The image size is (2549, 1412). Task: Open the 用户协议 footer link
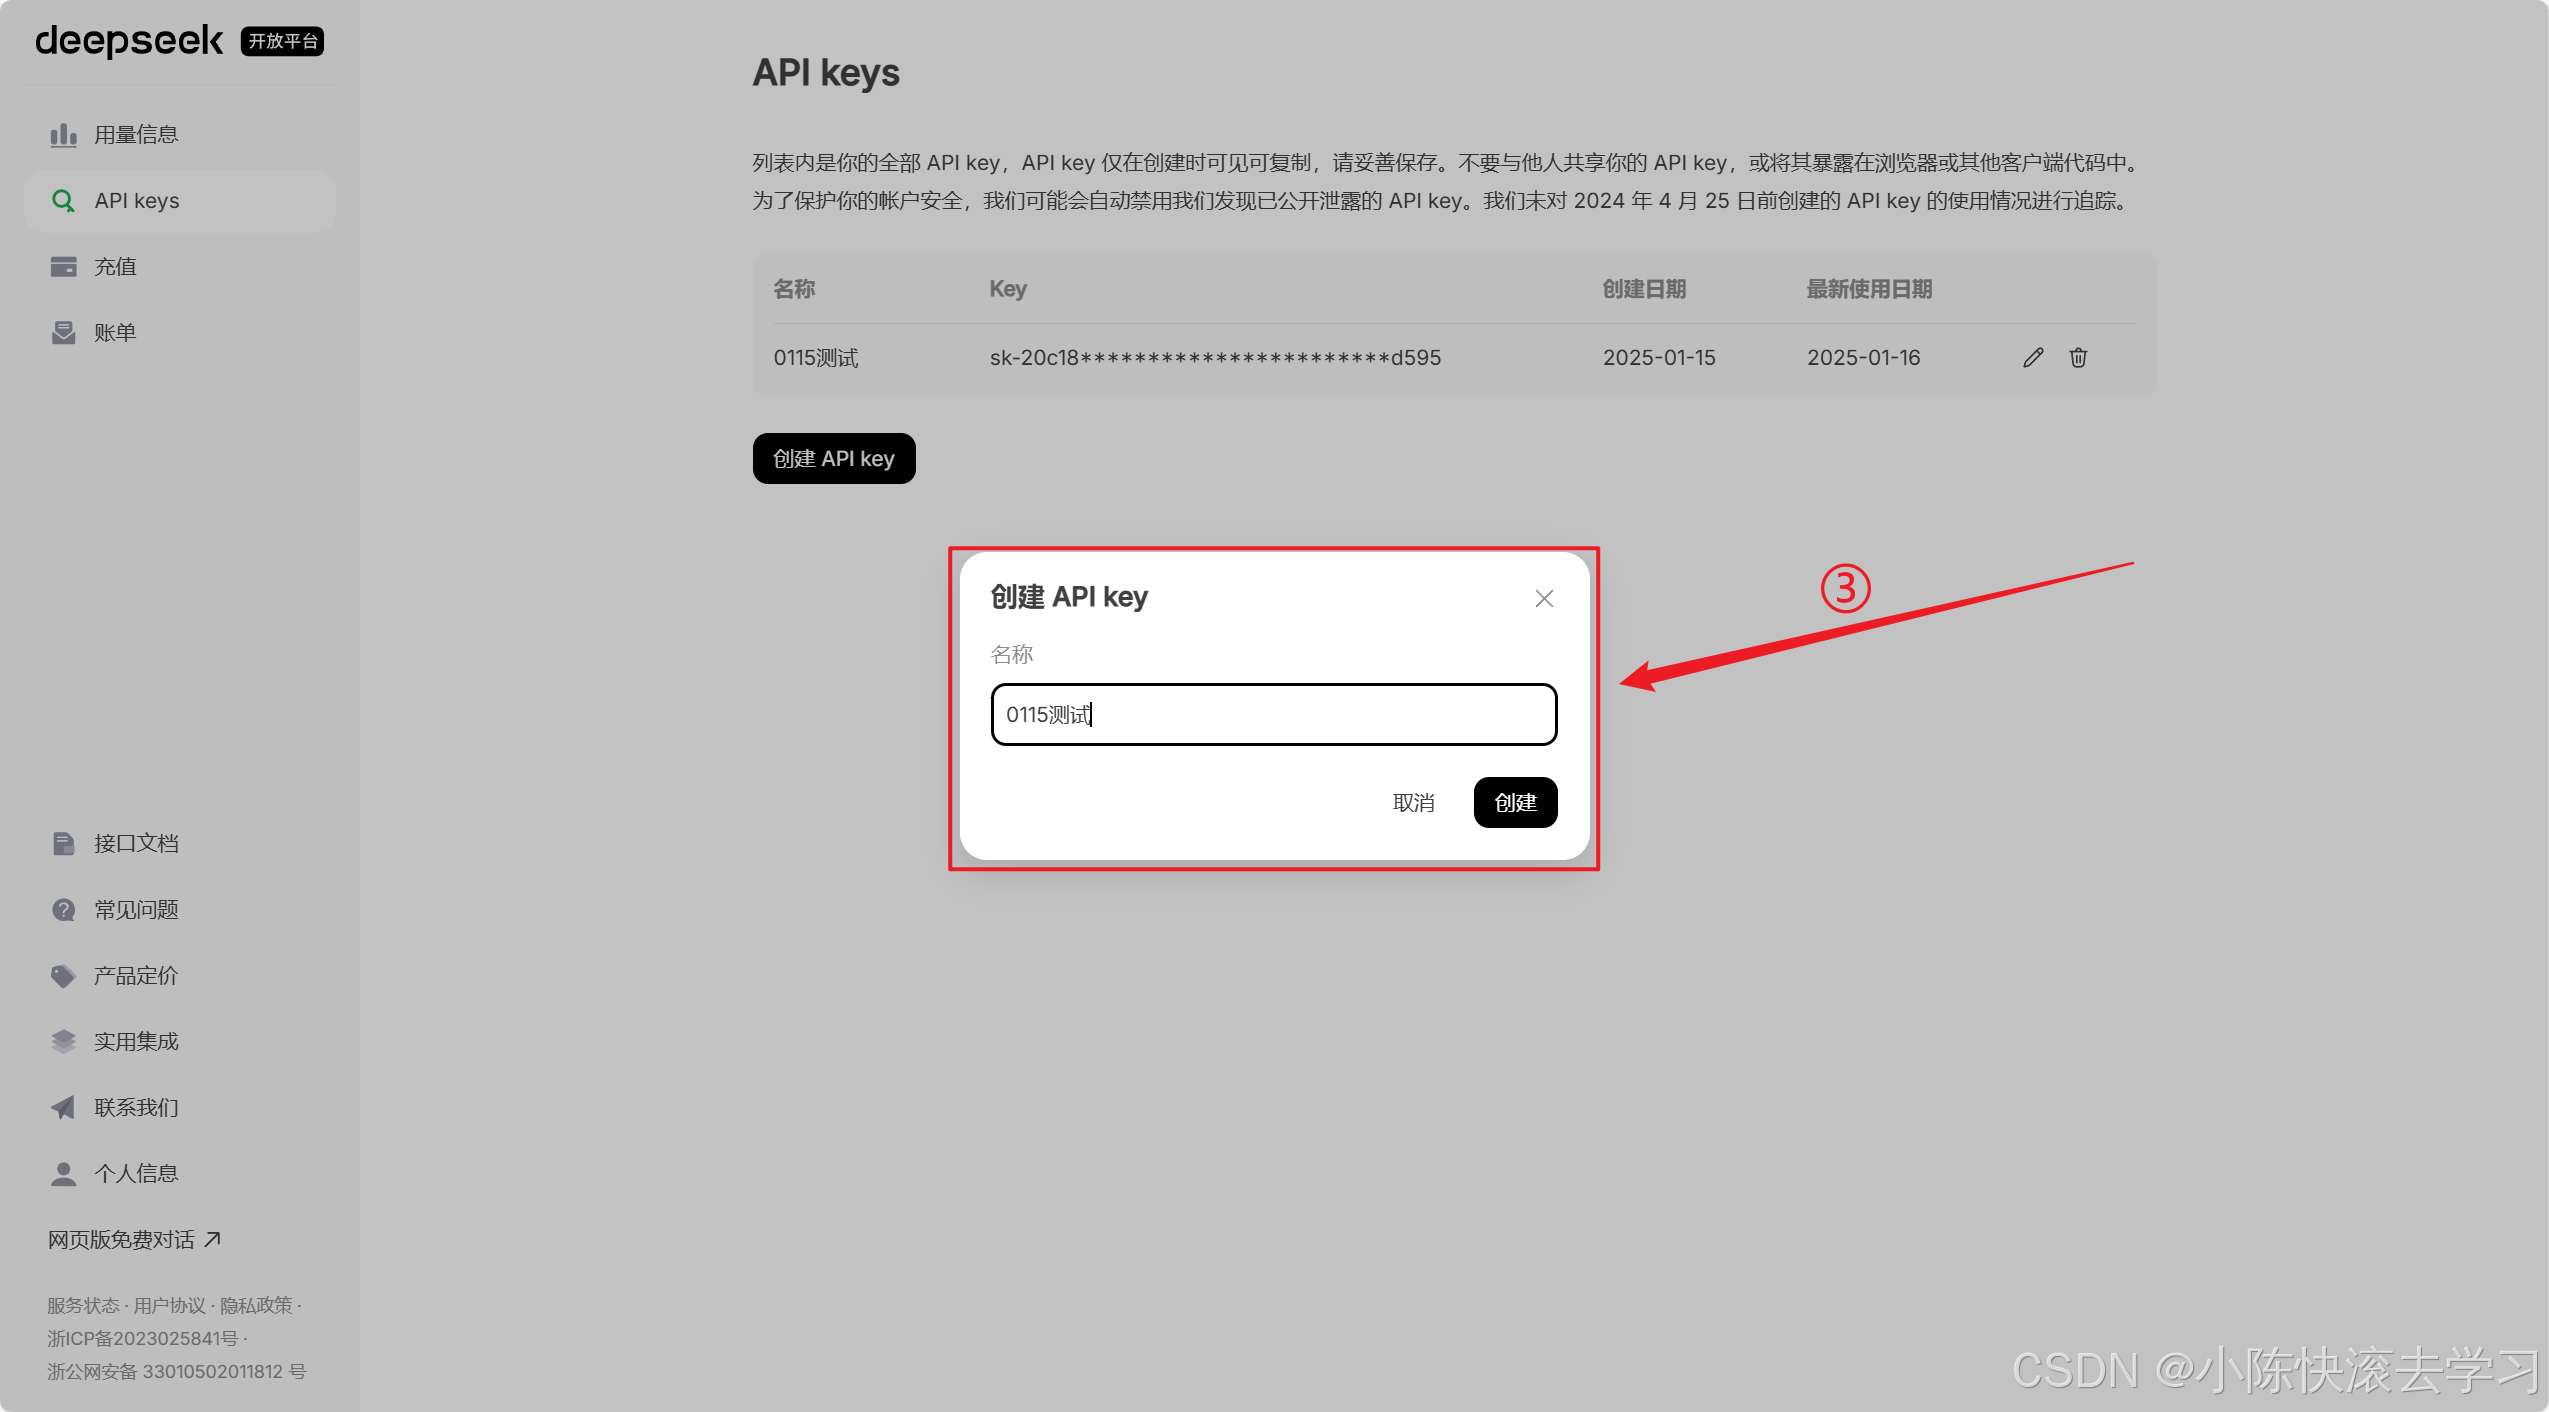pyautogui.click(x=169, y=1306)
